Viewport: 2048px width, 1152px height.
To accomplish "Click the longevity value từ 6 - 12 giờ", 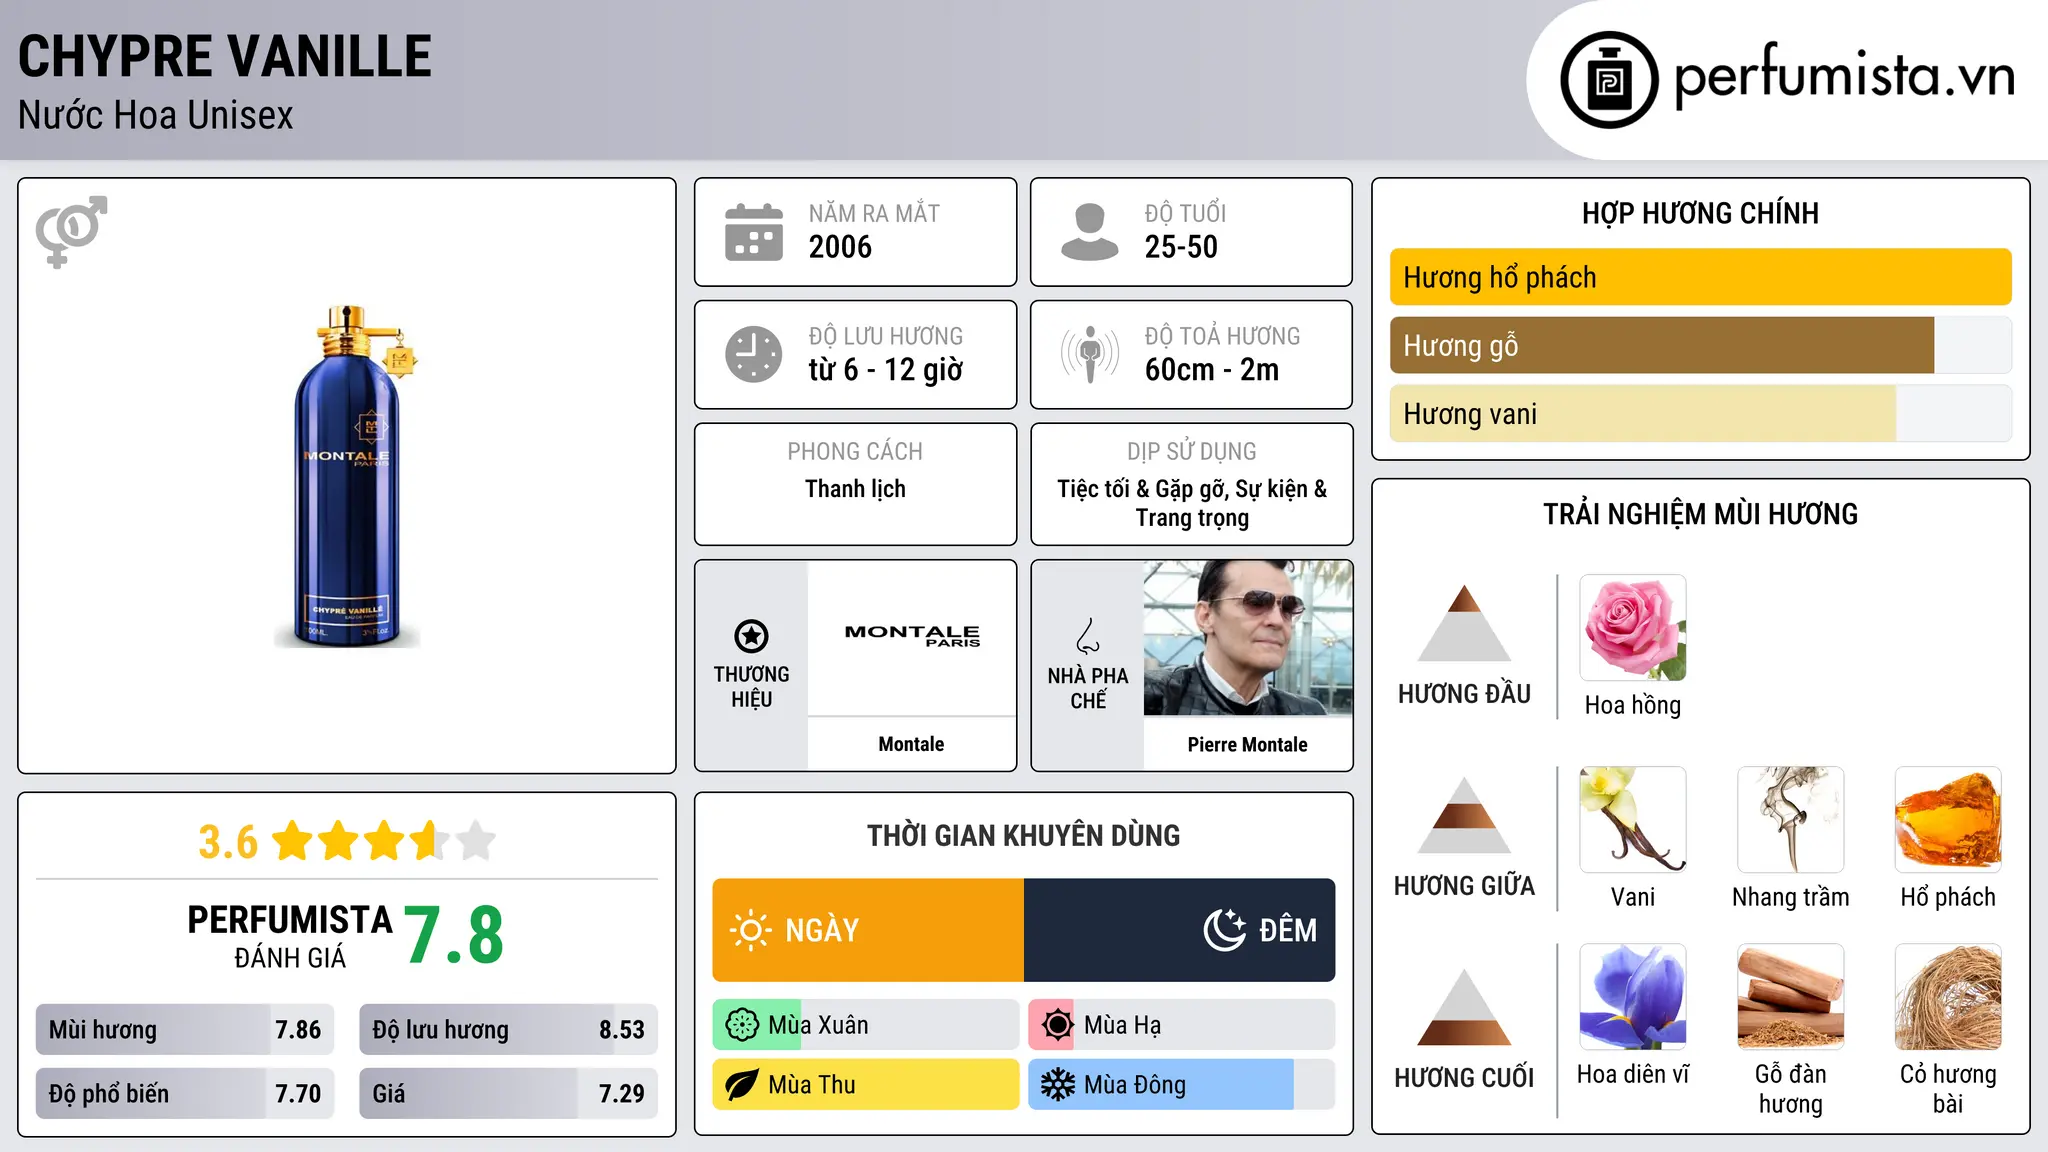I will 886,370.
